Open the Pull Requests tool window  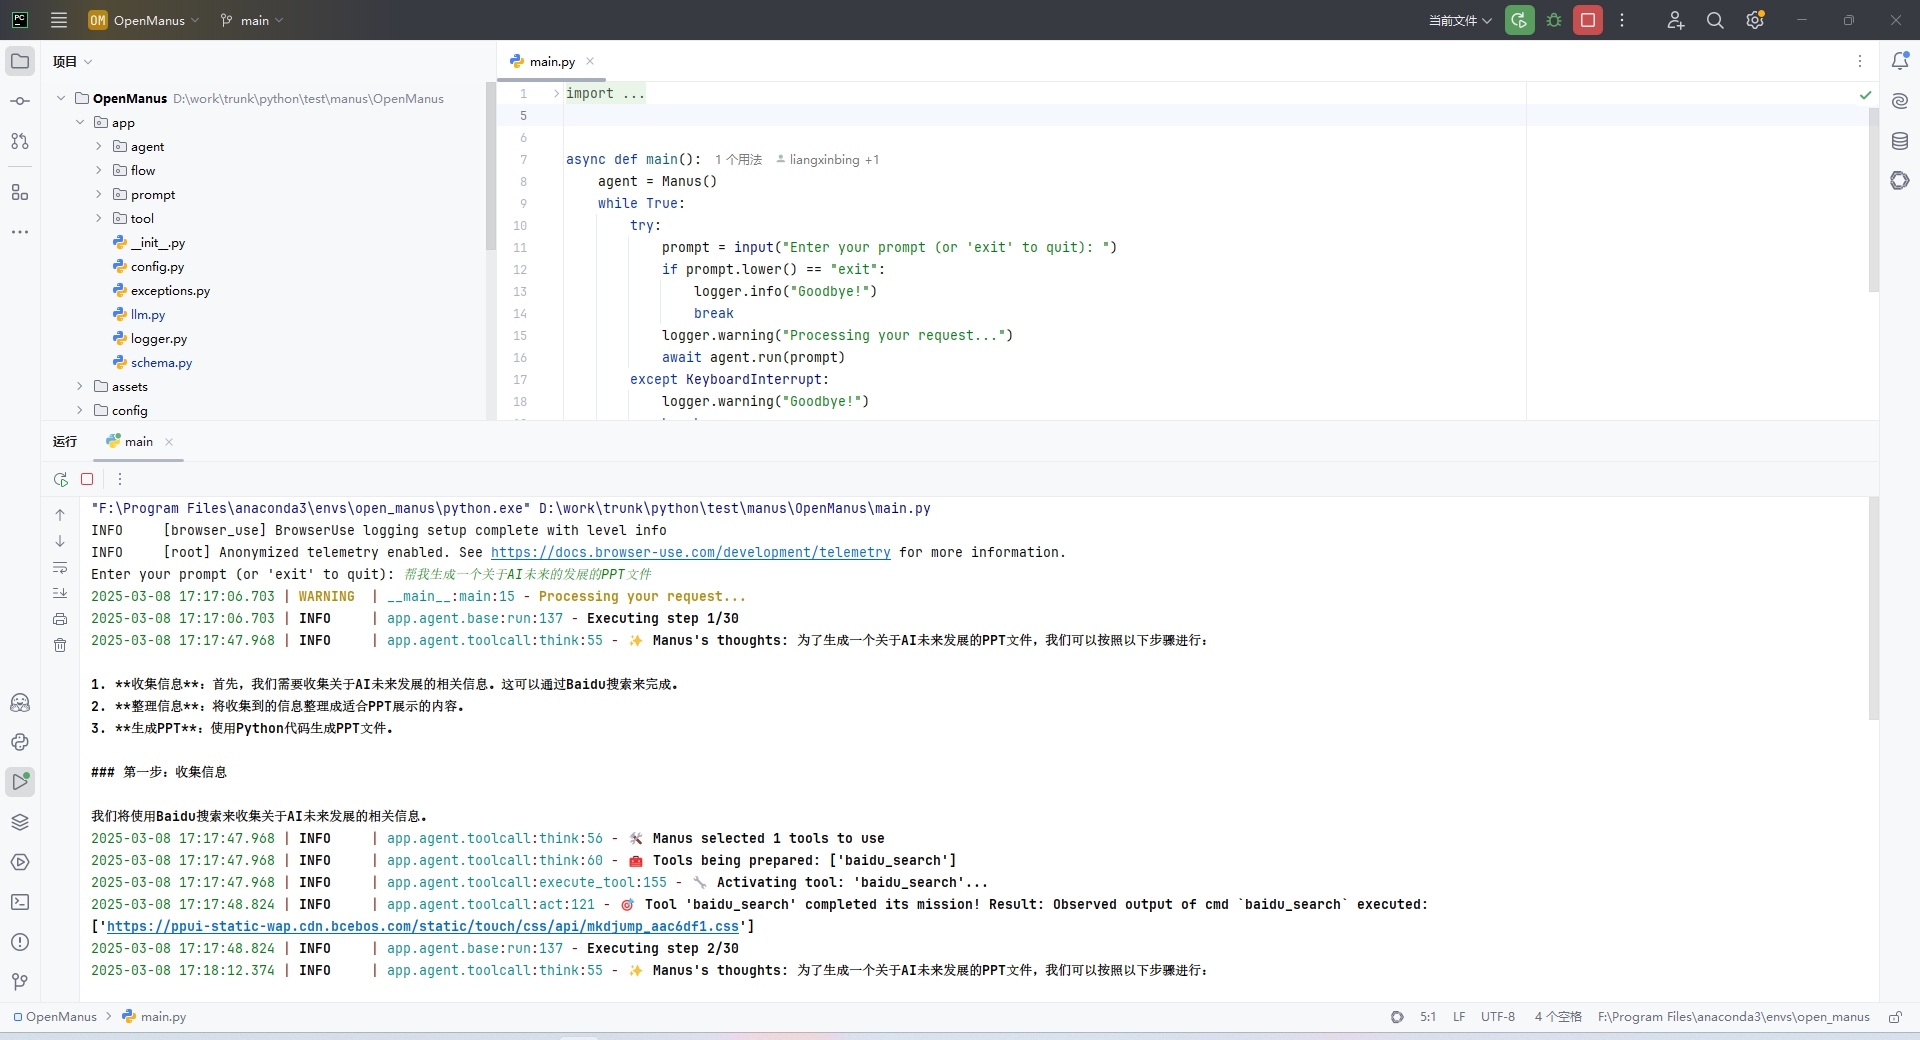pos(20,141)
